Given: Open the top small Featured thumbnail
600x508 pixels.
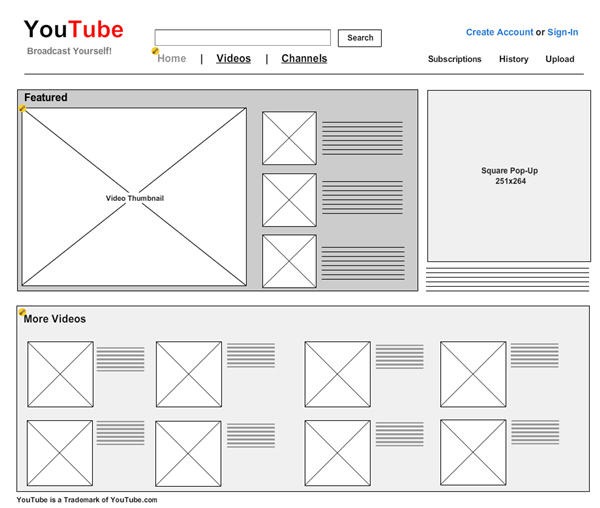Looking at the screenshot, I should tap(289, 138).
